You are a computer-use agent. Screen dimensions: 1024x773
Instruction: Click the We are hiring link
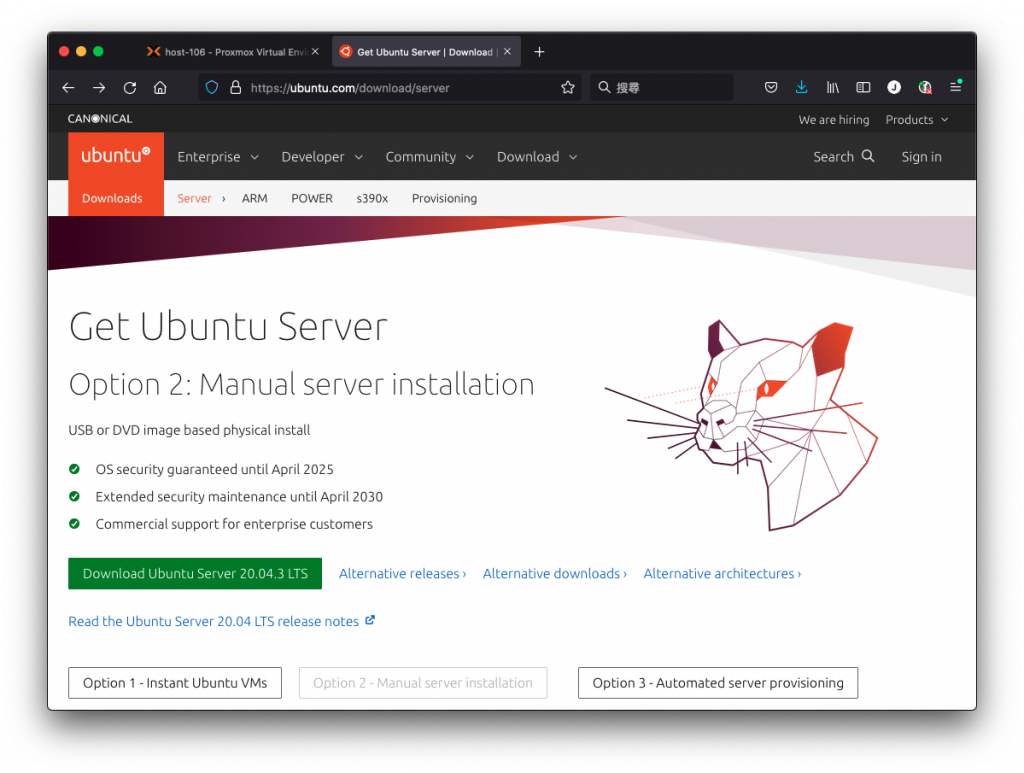(x=833, y=119)
